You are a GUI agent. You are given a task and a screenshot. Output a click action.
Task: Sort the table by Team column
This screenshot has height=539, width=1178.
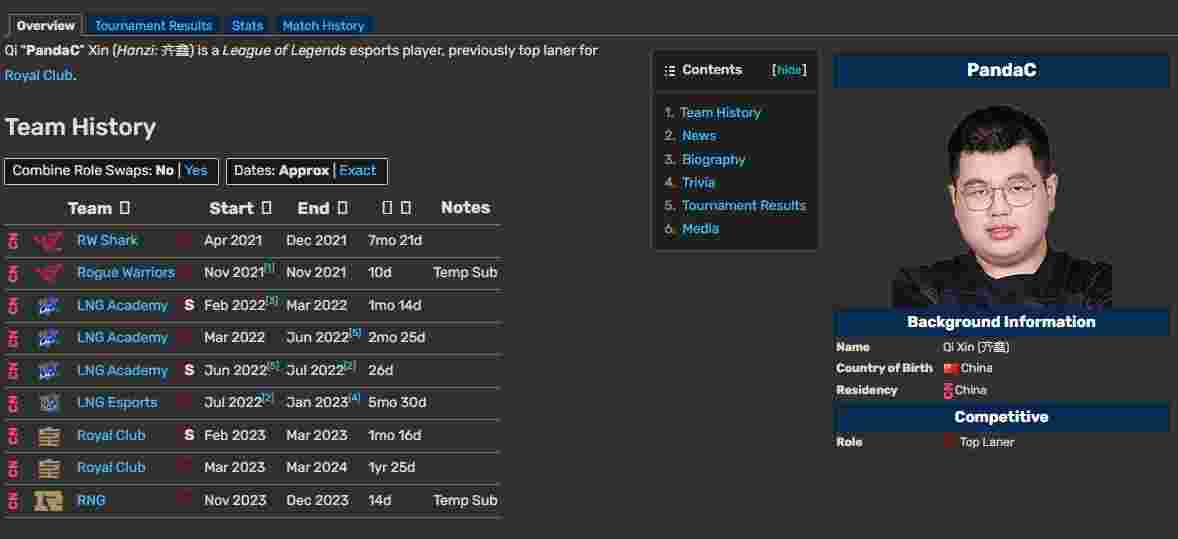(x=125, y=208)
